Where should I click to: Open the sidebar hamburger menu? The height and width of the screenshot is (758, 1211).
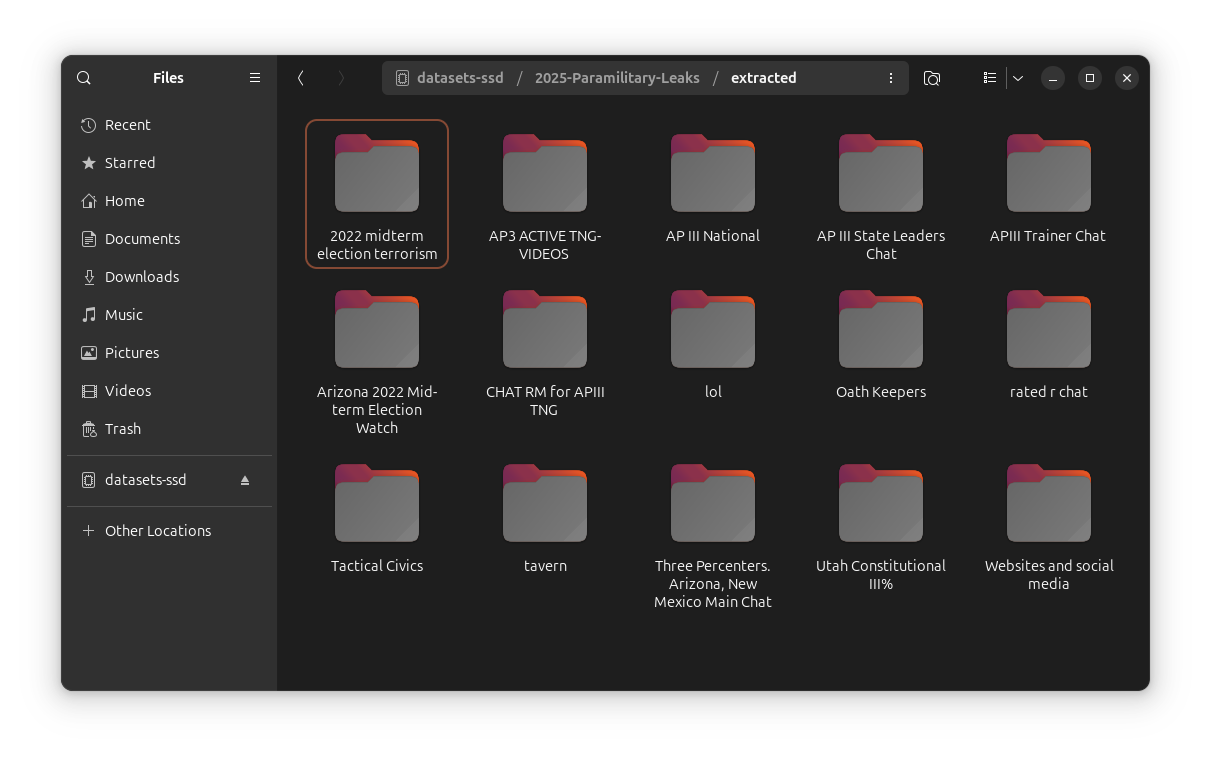pyautogui.click(x=255, y=78)
